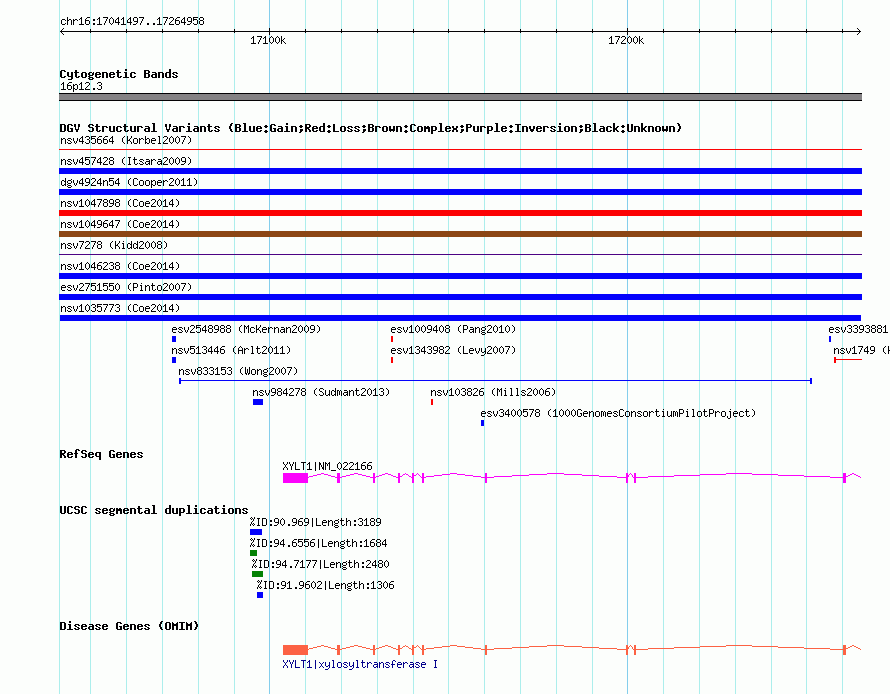This screenshot has width=890, height=694.
Task: Open the XYLT1|NM_022166 gene label
Action: coord(328,466)
